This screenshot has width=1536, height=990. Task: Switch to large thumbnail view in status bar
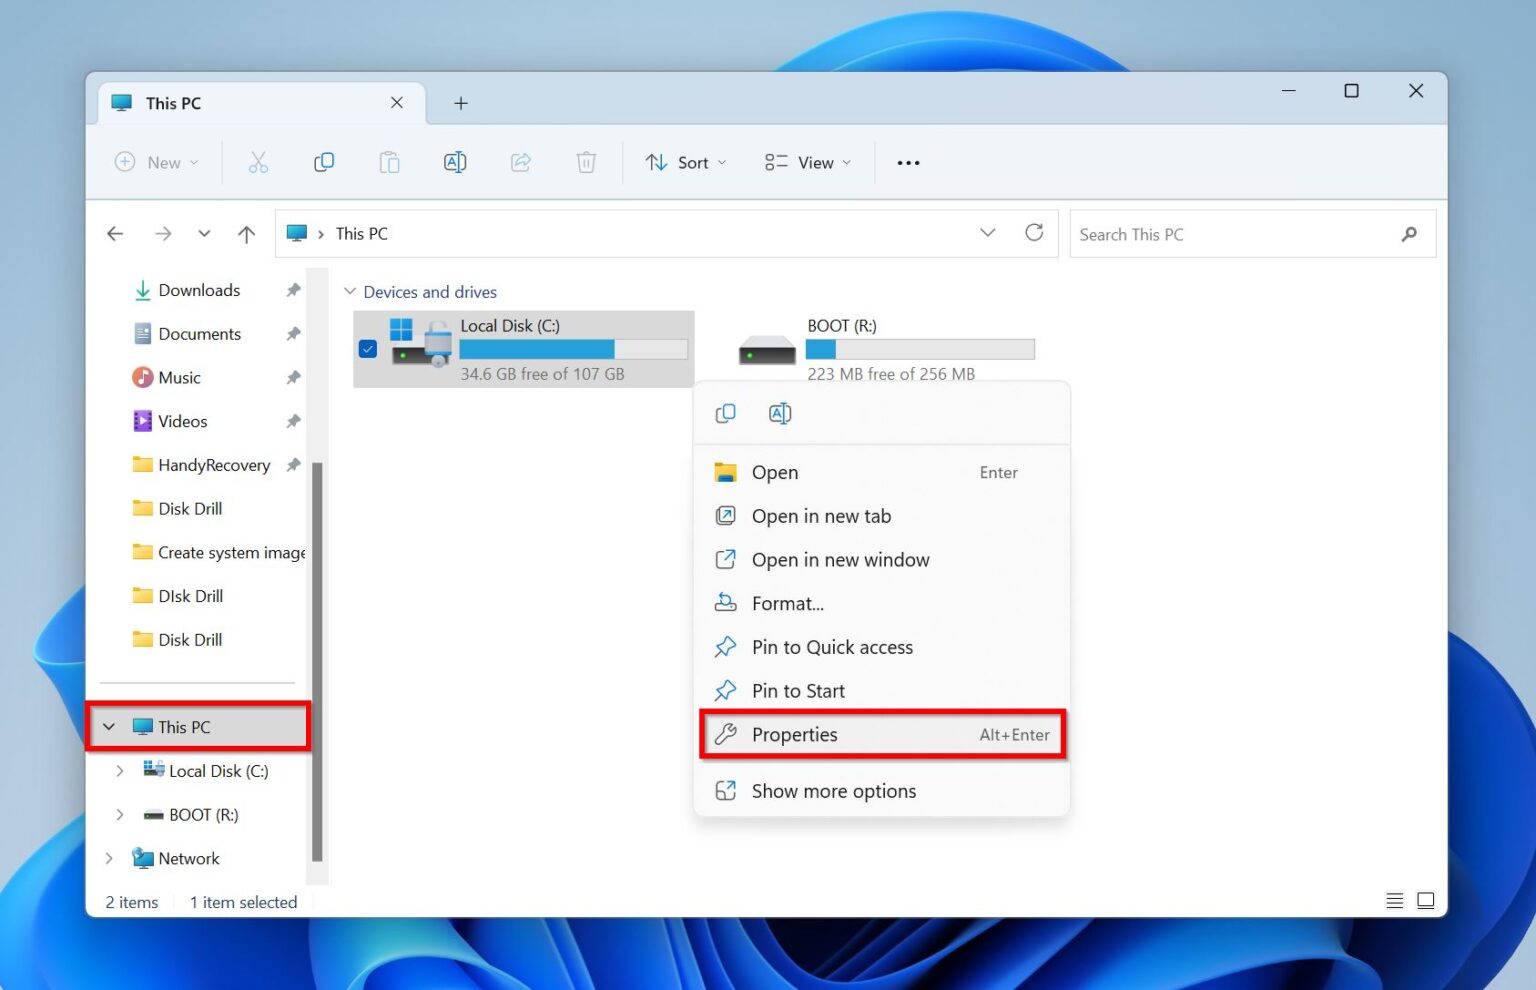point(1426,900)
